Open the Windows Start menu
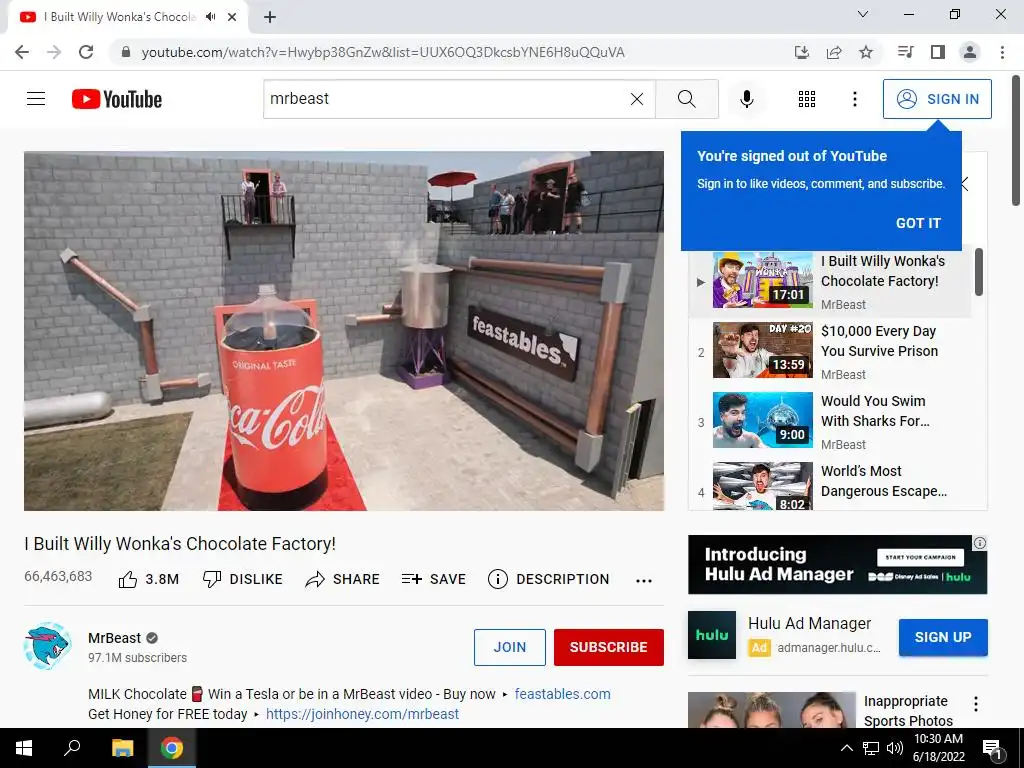 pos(24,748)
